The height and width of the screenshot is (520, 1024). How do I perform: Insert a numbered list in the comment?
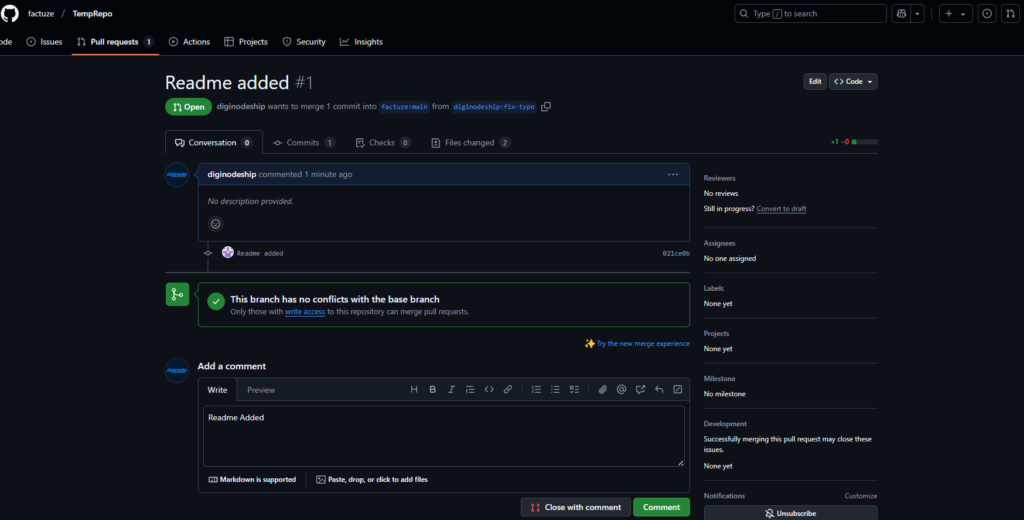coord(536,389)
